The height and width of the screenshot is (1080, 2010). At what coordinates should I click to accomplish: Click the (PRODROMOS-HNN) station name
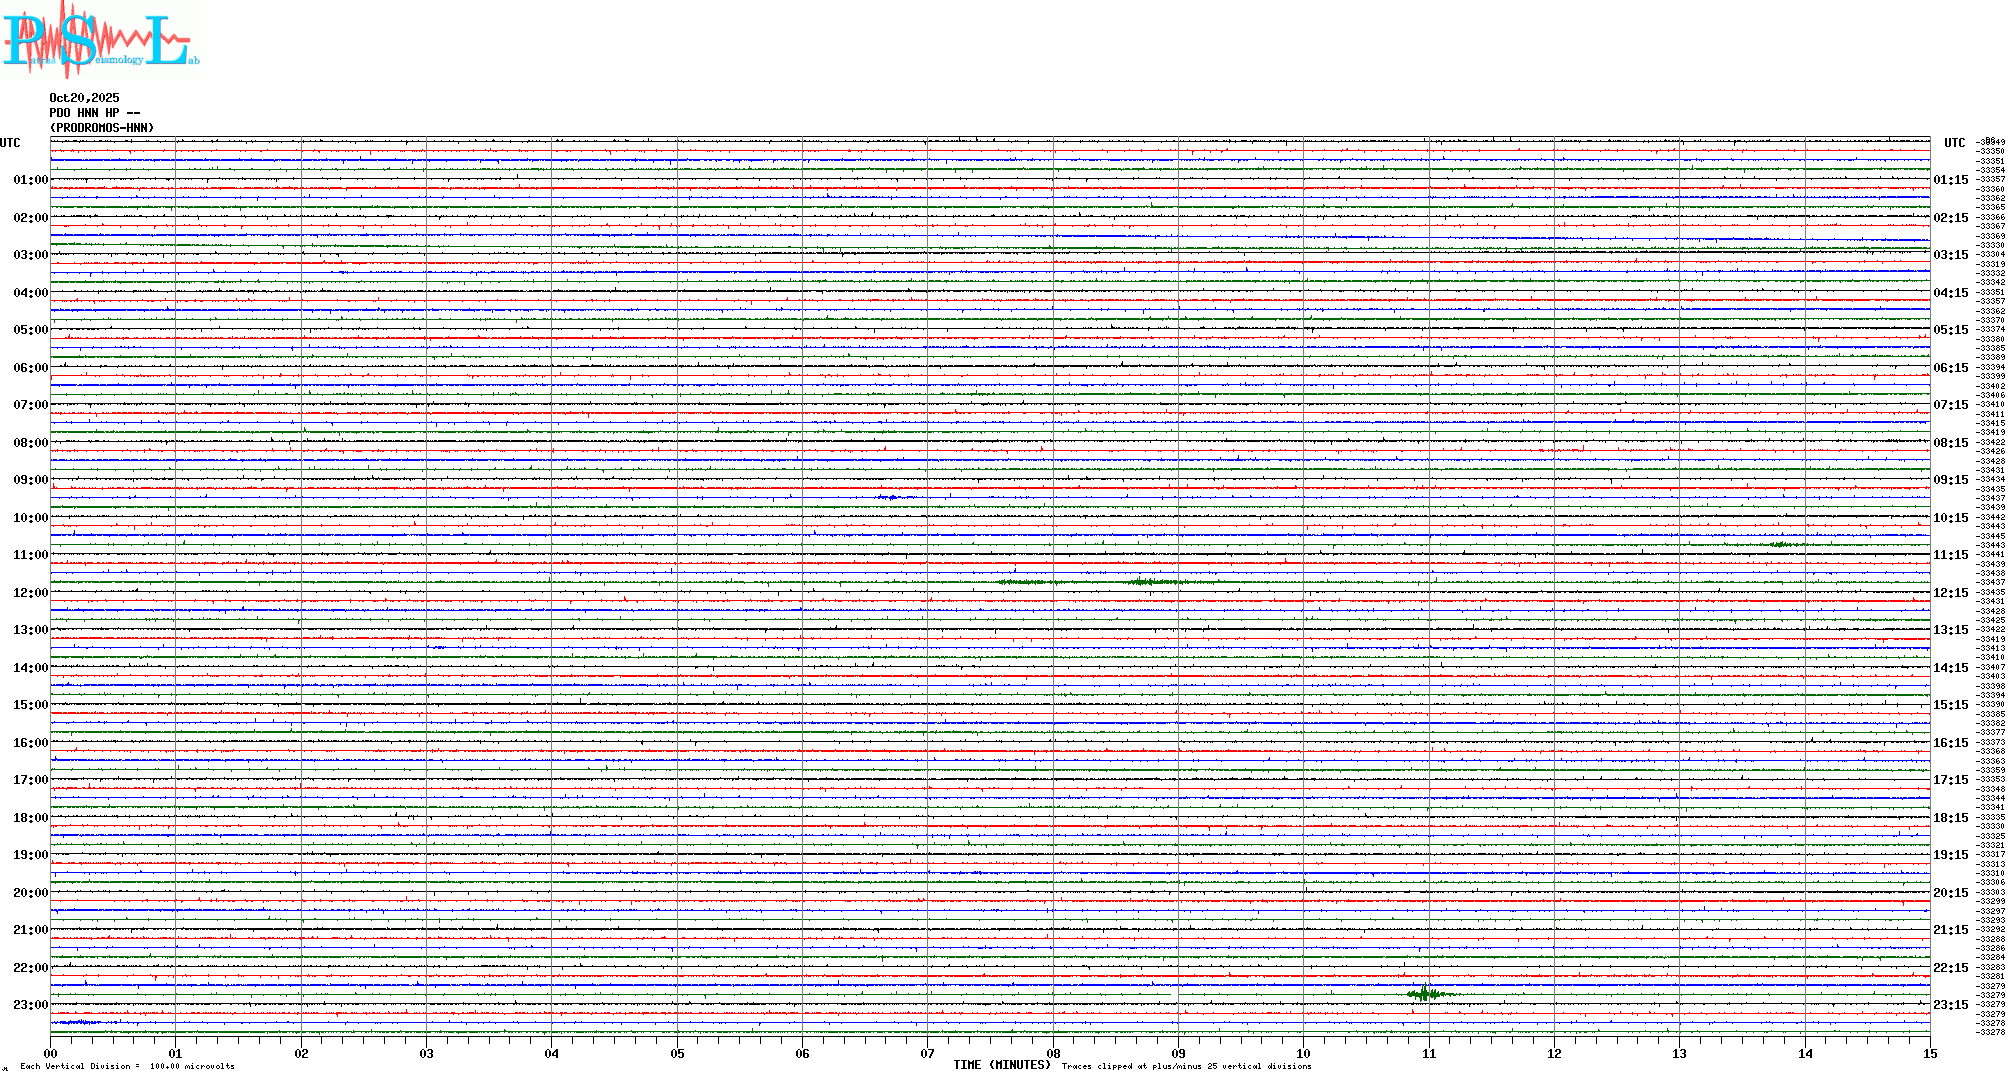click(x=102, y=128)
